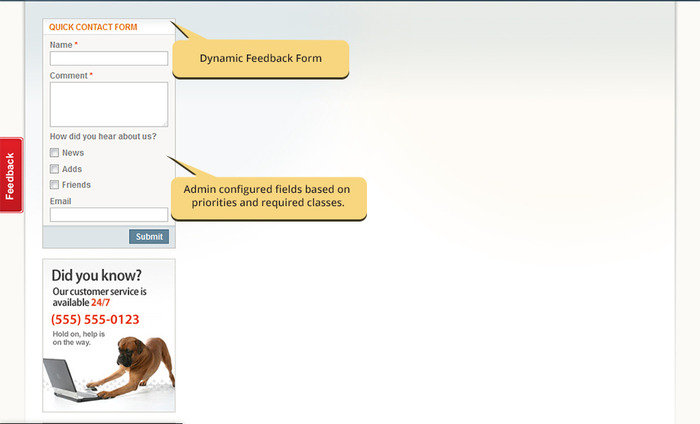Click the Quick Contact Form header
The width and height of the screenshot is (700, 424).
[x=93, y=27]
